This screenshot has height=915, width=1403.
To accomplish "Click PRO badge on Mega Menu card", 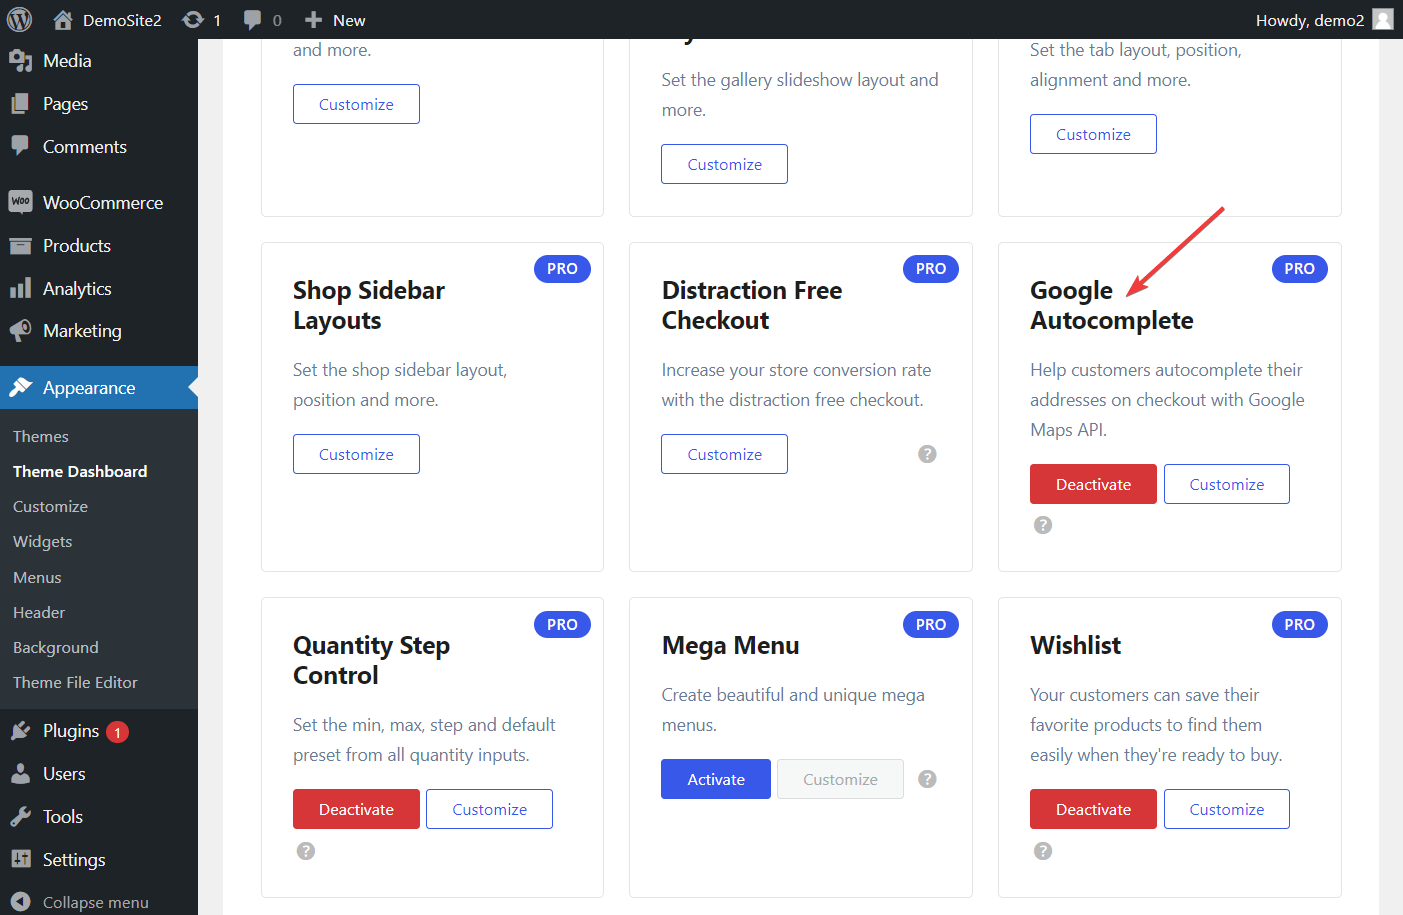I will pos(931,624).
